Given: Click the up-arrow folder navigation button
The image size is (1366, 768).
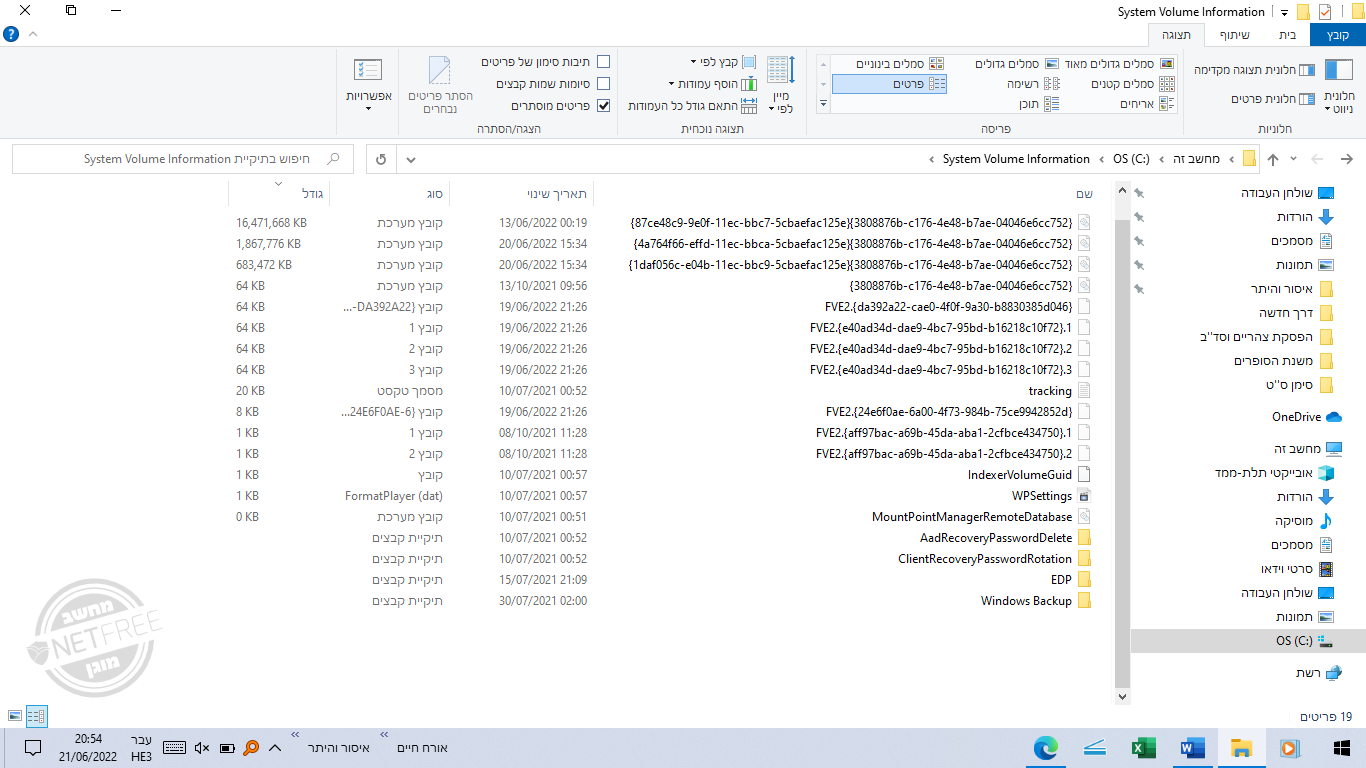Looking at the screenshot, I should 1273,159.
